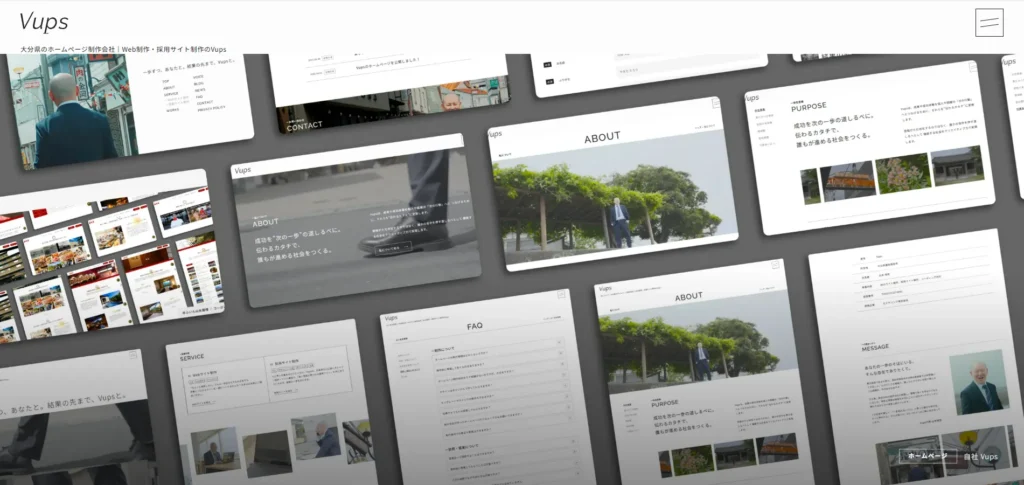Click the portrait photo in the MESSAGE card
Viewport: 1024px width, 485px height.
pos(976,383)
